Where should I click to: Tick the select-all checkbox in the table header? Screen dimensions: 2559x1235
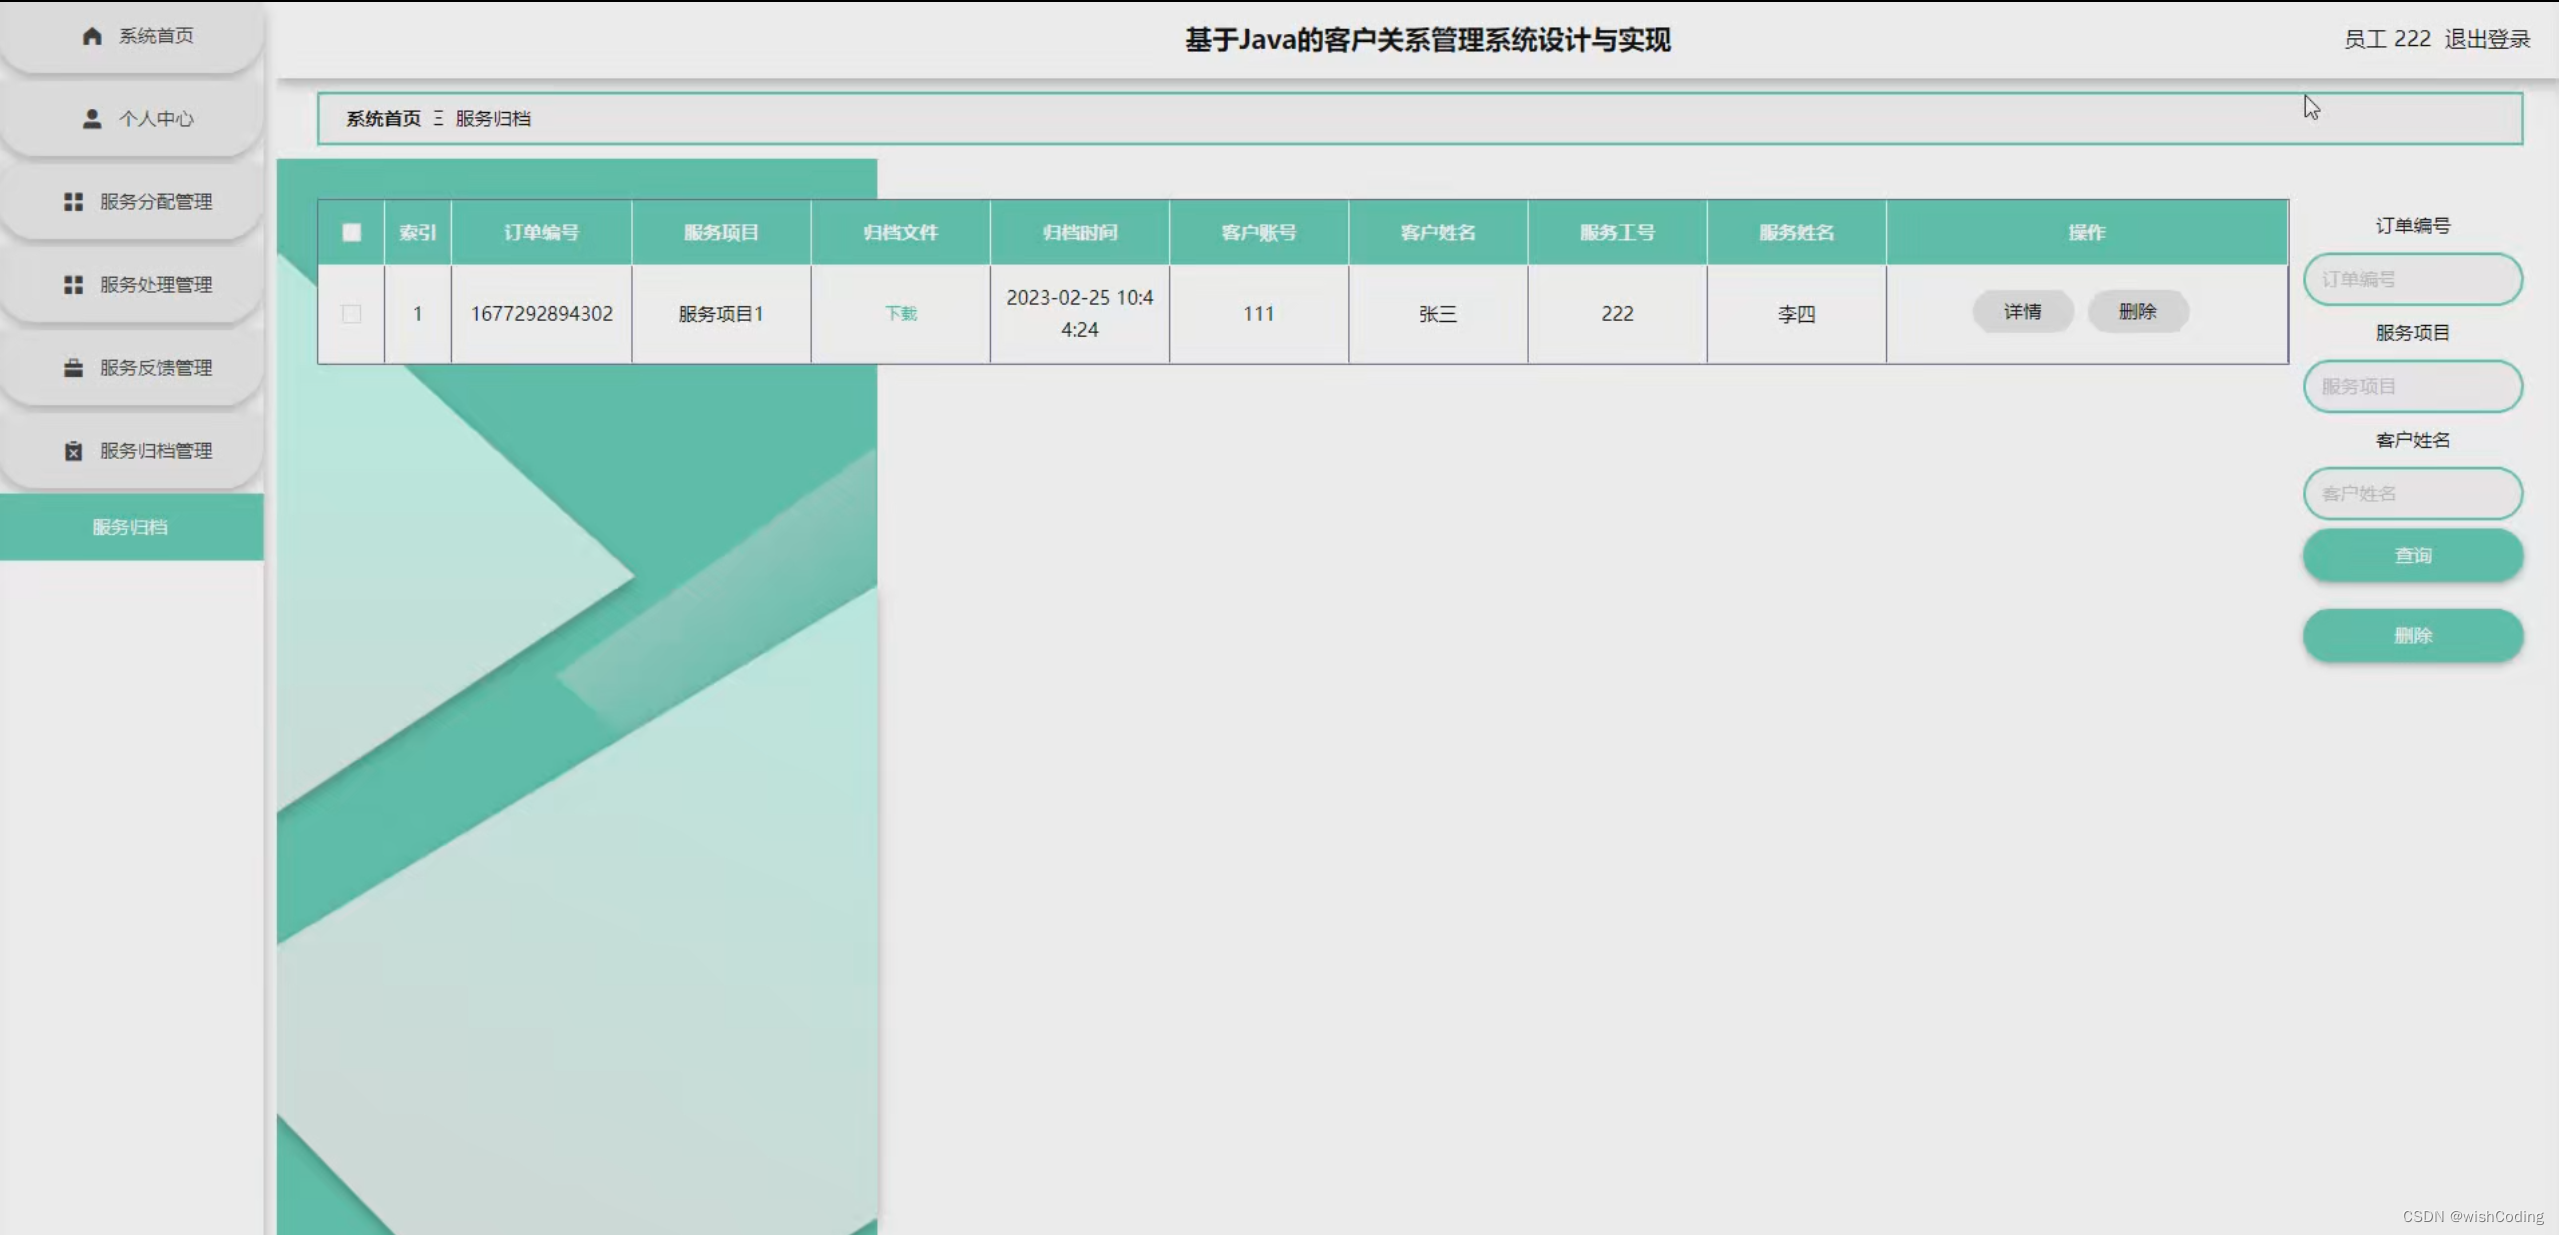(351, 232)
